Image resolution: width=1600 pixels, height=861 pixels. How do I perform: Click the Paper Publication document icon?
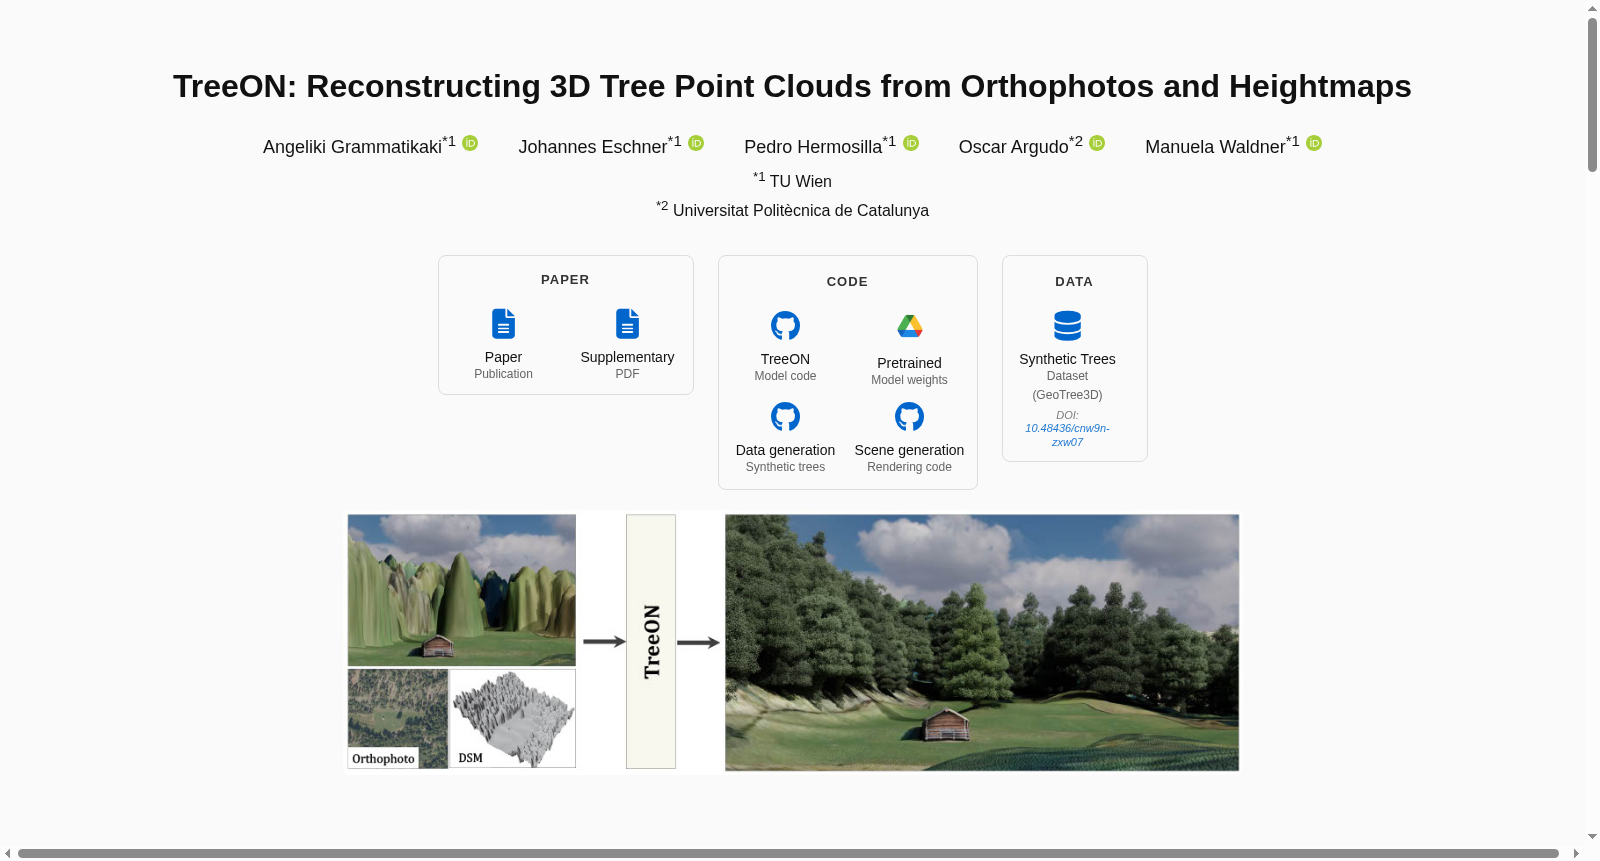tap(503, 324)
